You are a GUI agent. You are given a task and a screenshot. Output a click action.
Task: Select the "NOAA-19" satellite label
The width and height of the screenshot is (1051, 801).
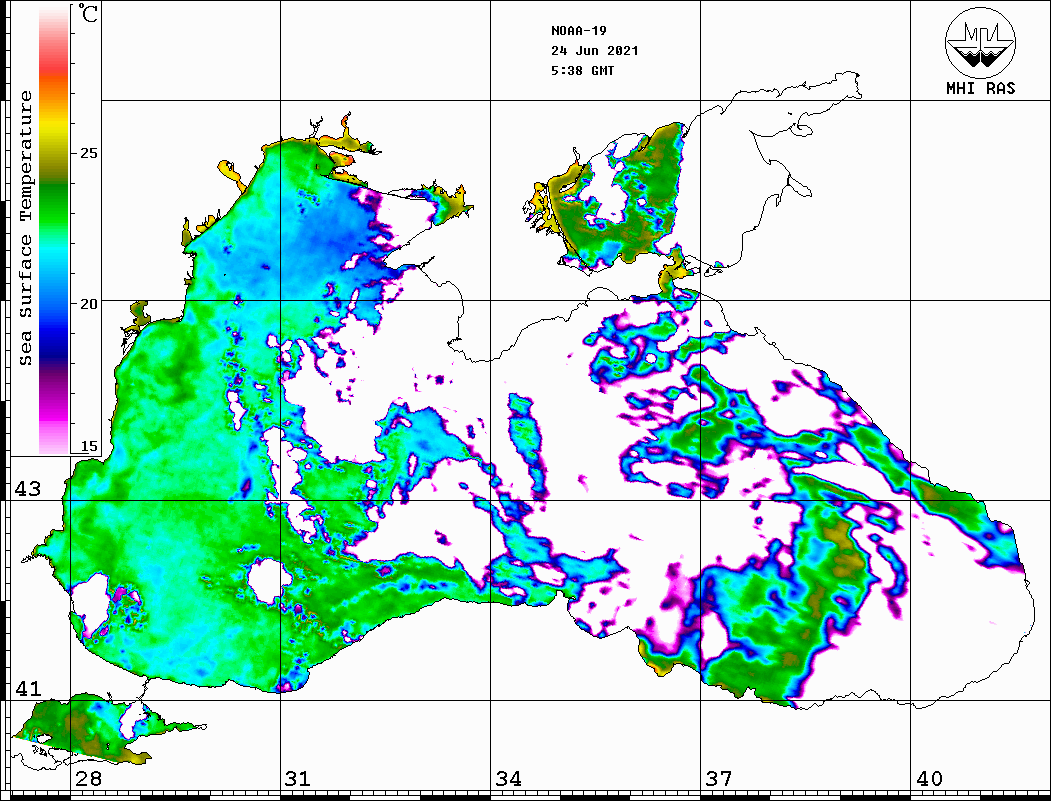pyautogui.click(x=579, y=31)
